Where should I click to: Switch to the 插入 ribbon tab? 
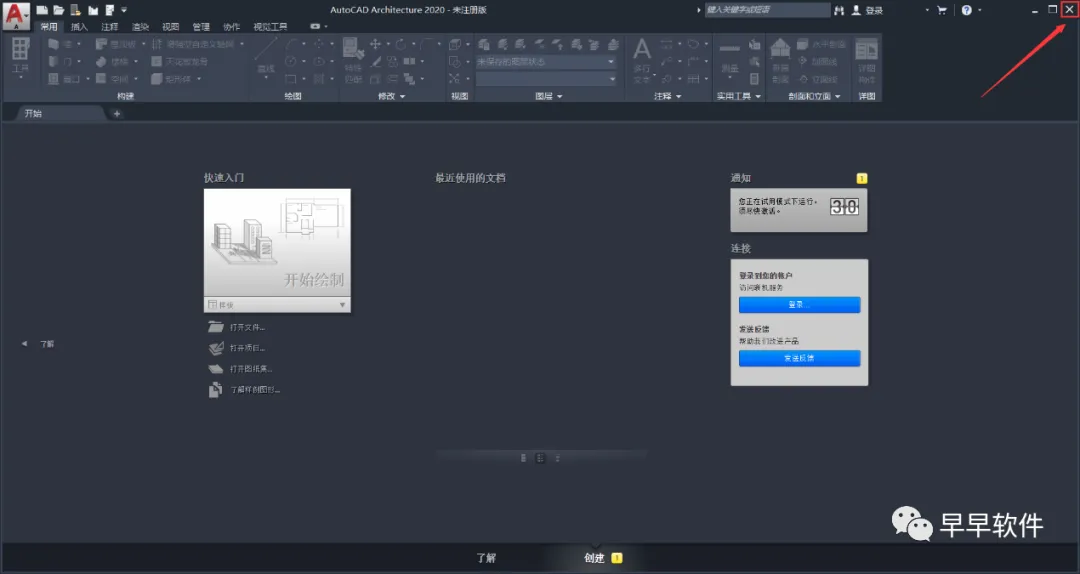coord(79,27)
